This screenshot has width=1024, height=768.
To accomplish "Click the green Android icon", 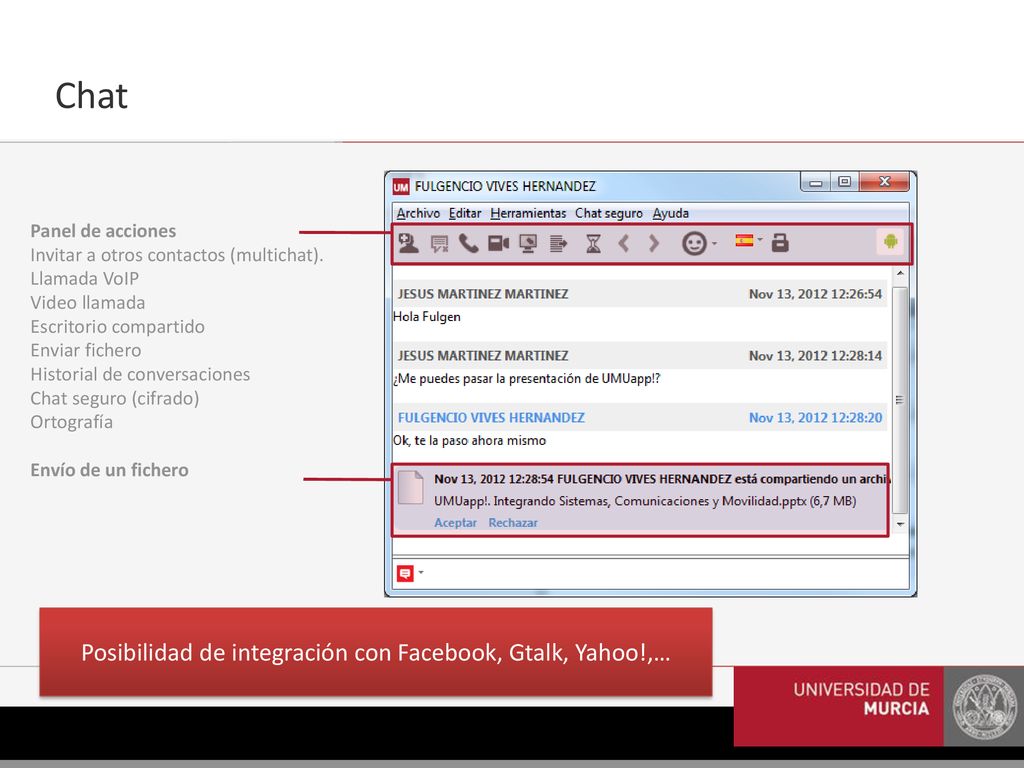I will (x=890, y=242).
